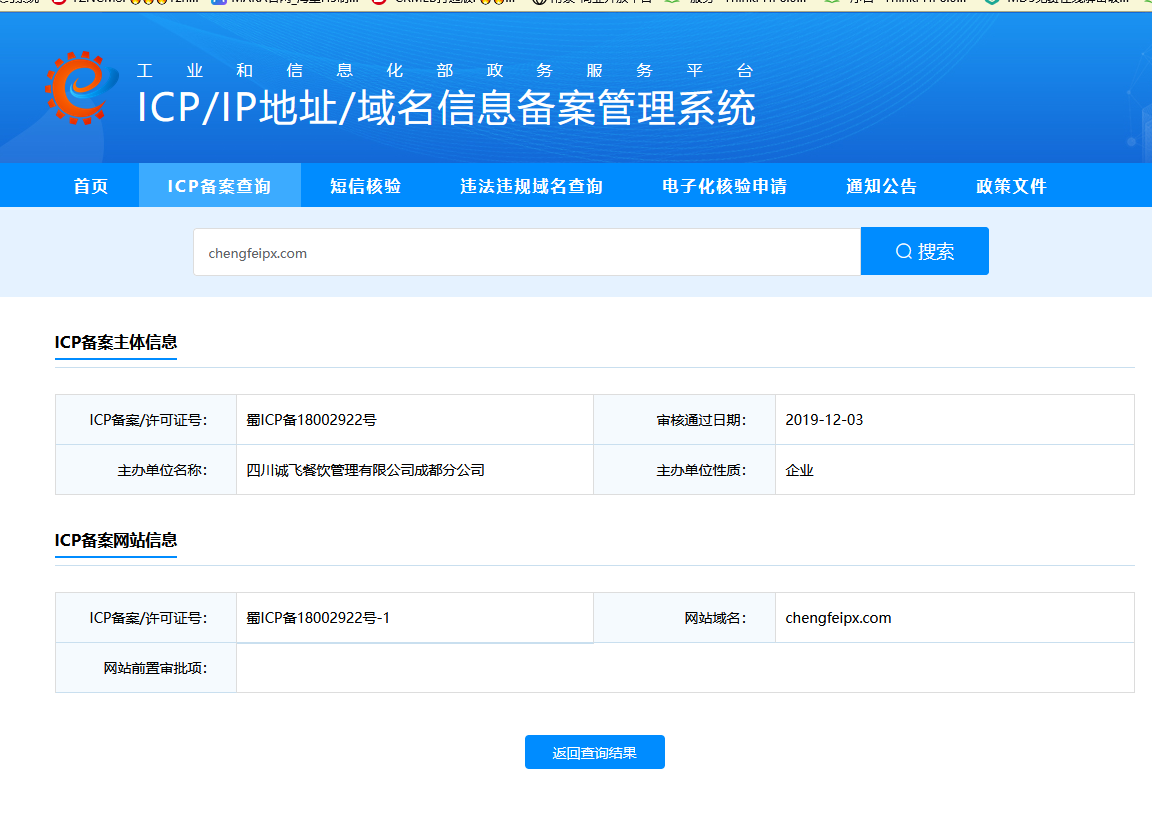Click the approval date 2019-12-03
The width and height of the screenshot is (1152, 827).
click(x=824, y=420)
